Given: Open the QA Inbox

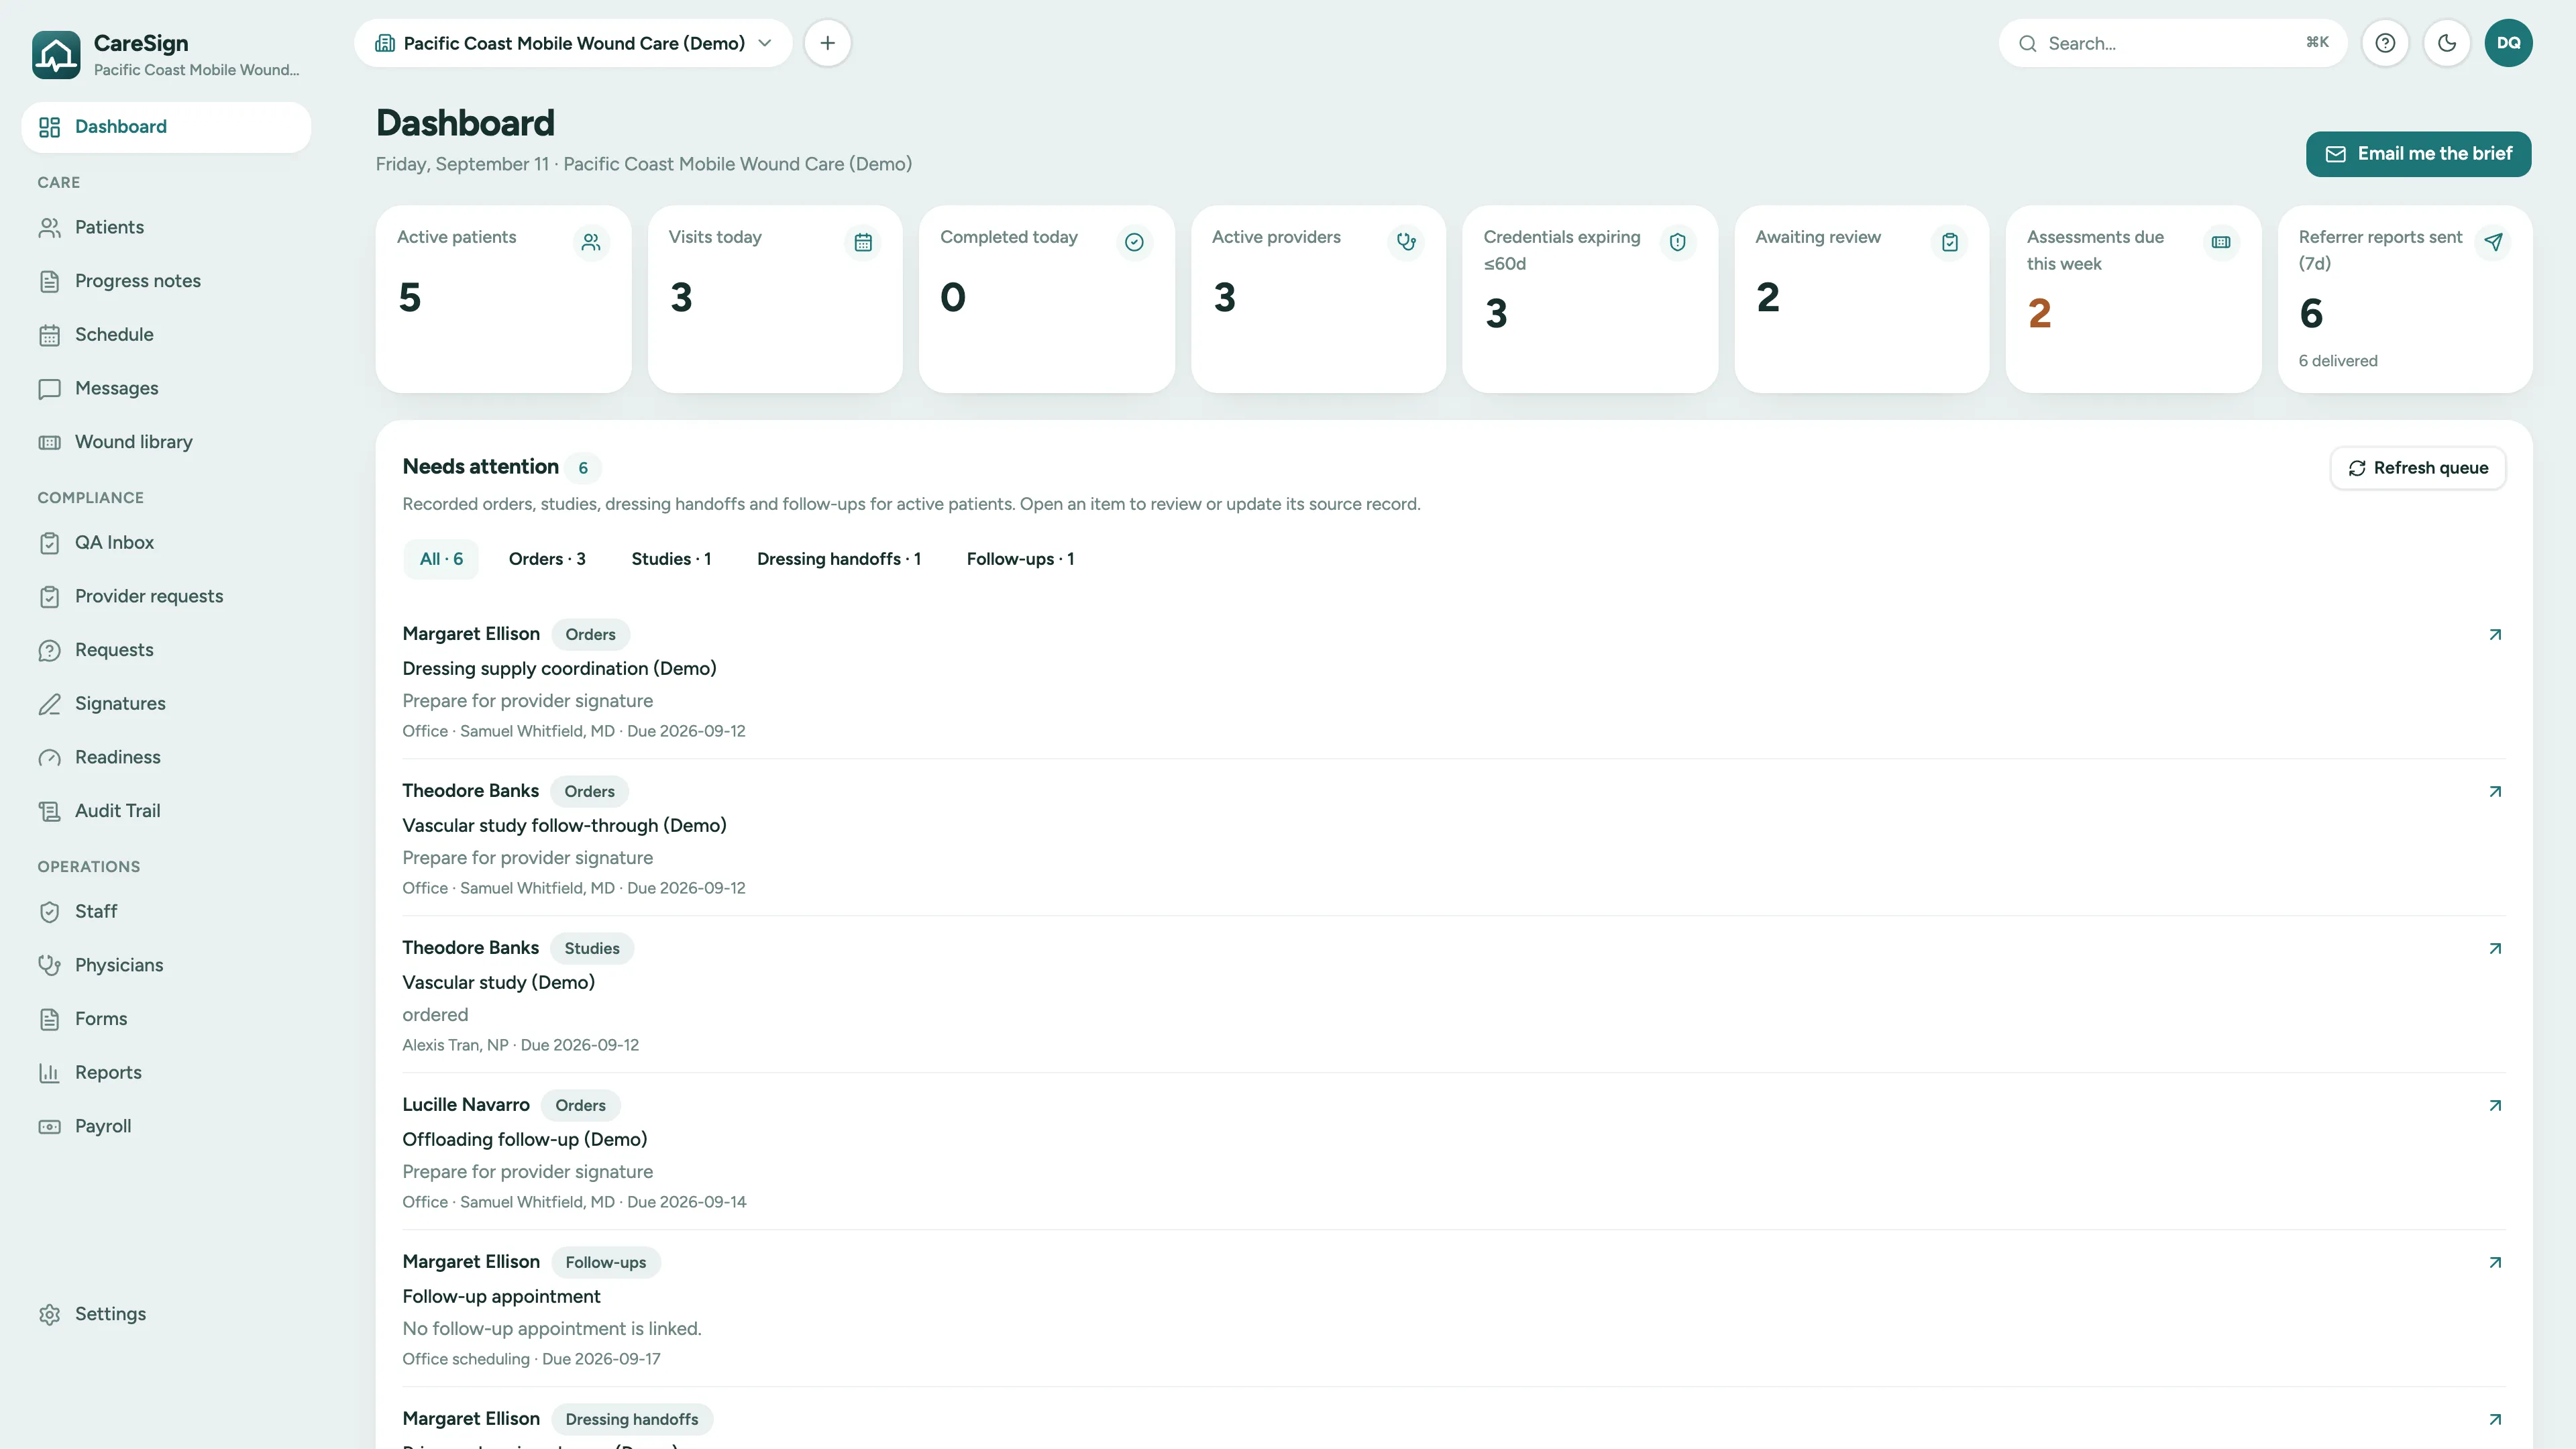Looking at the screenshot, I should coord(166,543).
